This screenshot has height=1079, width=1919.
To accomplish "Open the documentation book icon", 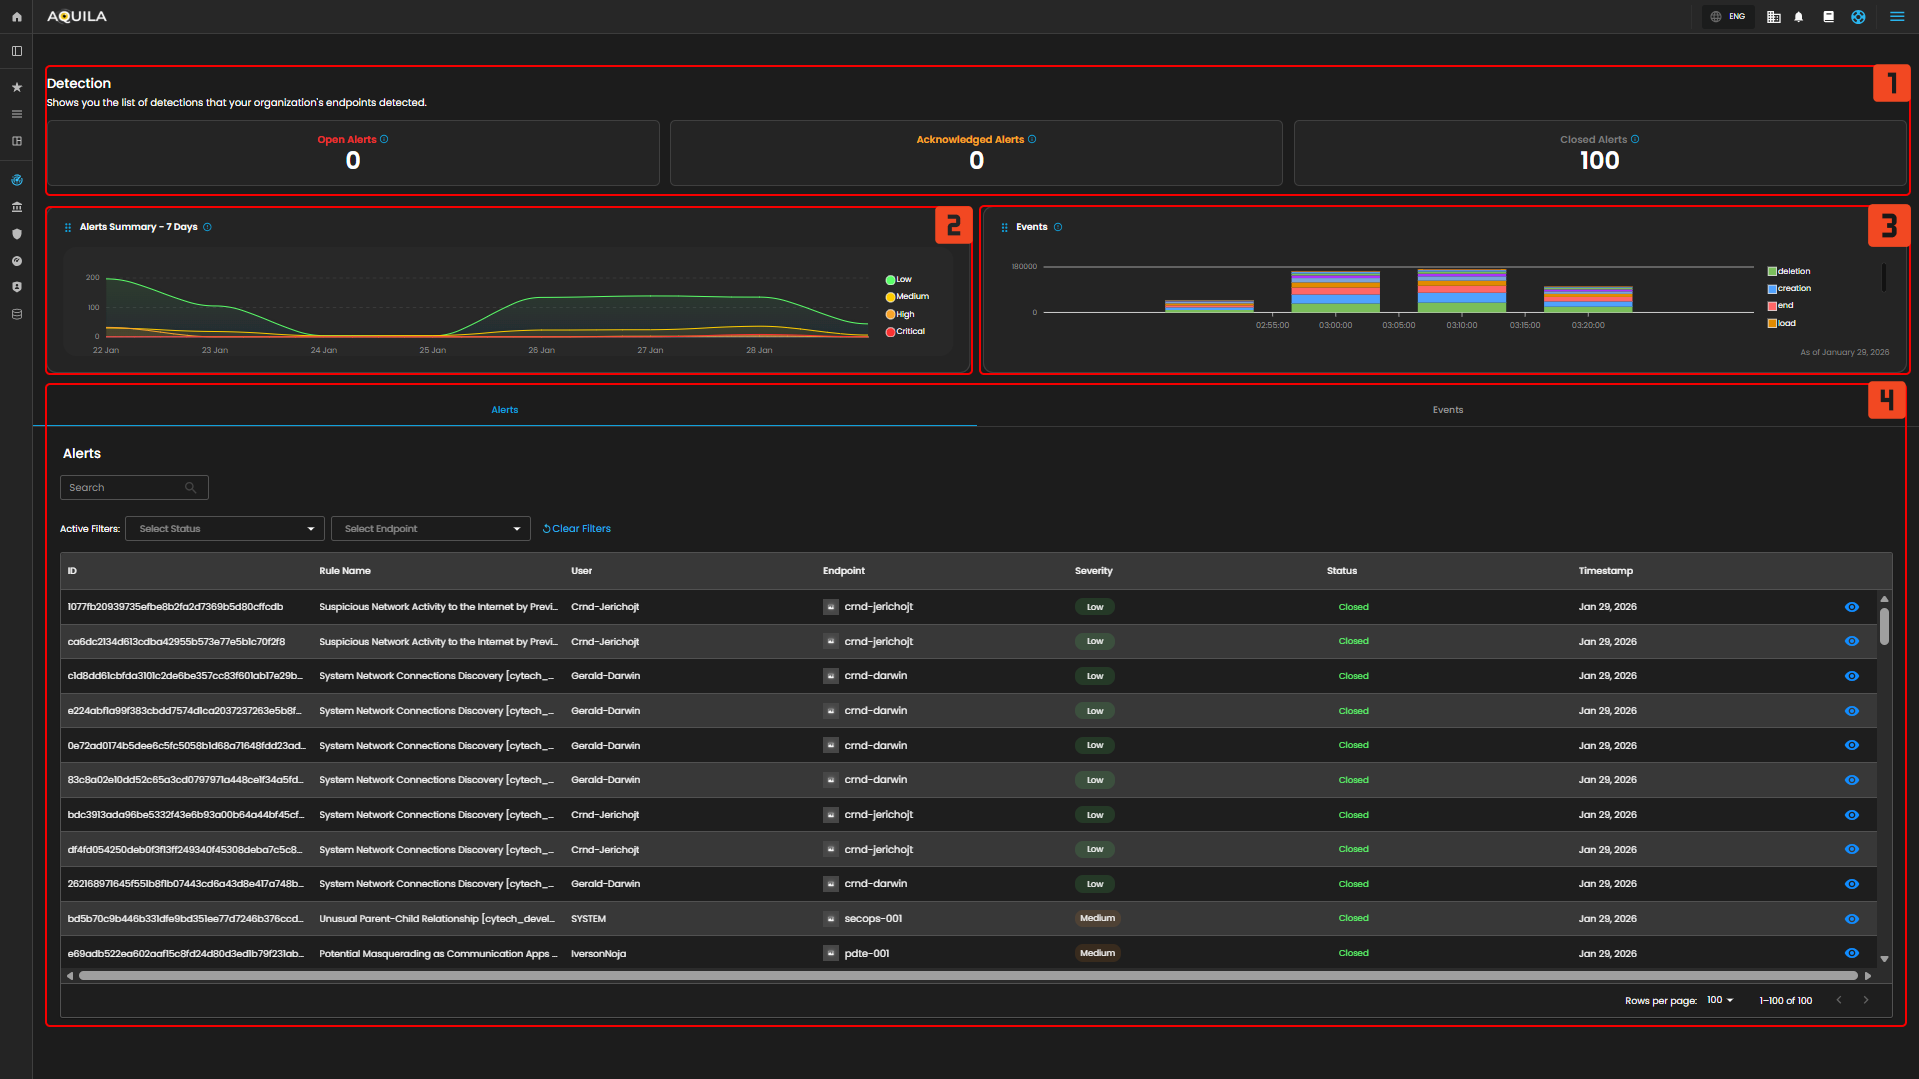I will (x=1828, y=17).
